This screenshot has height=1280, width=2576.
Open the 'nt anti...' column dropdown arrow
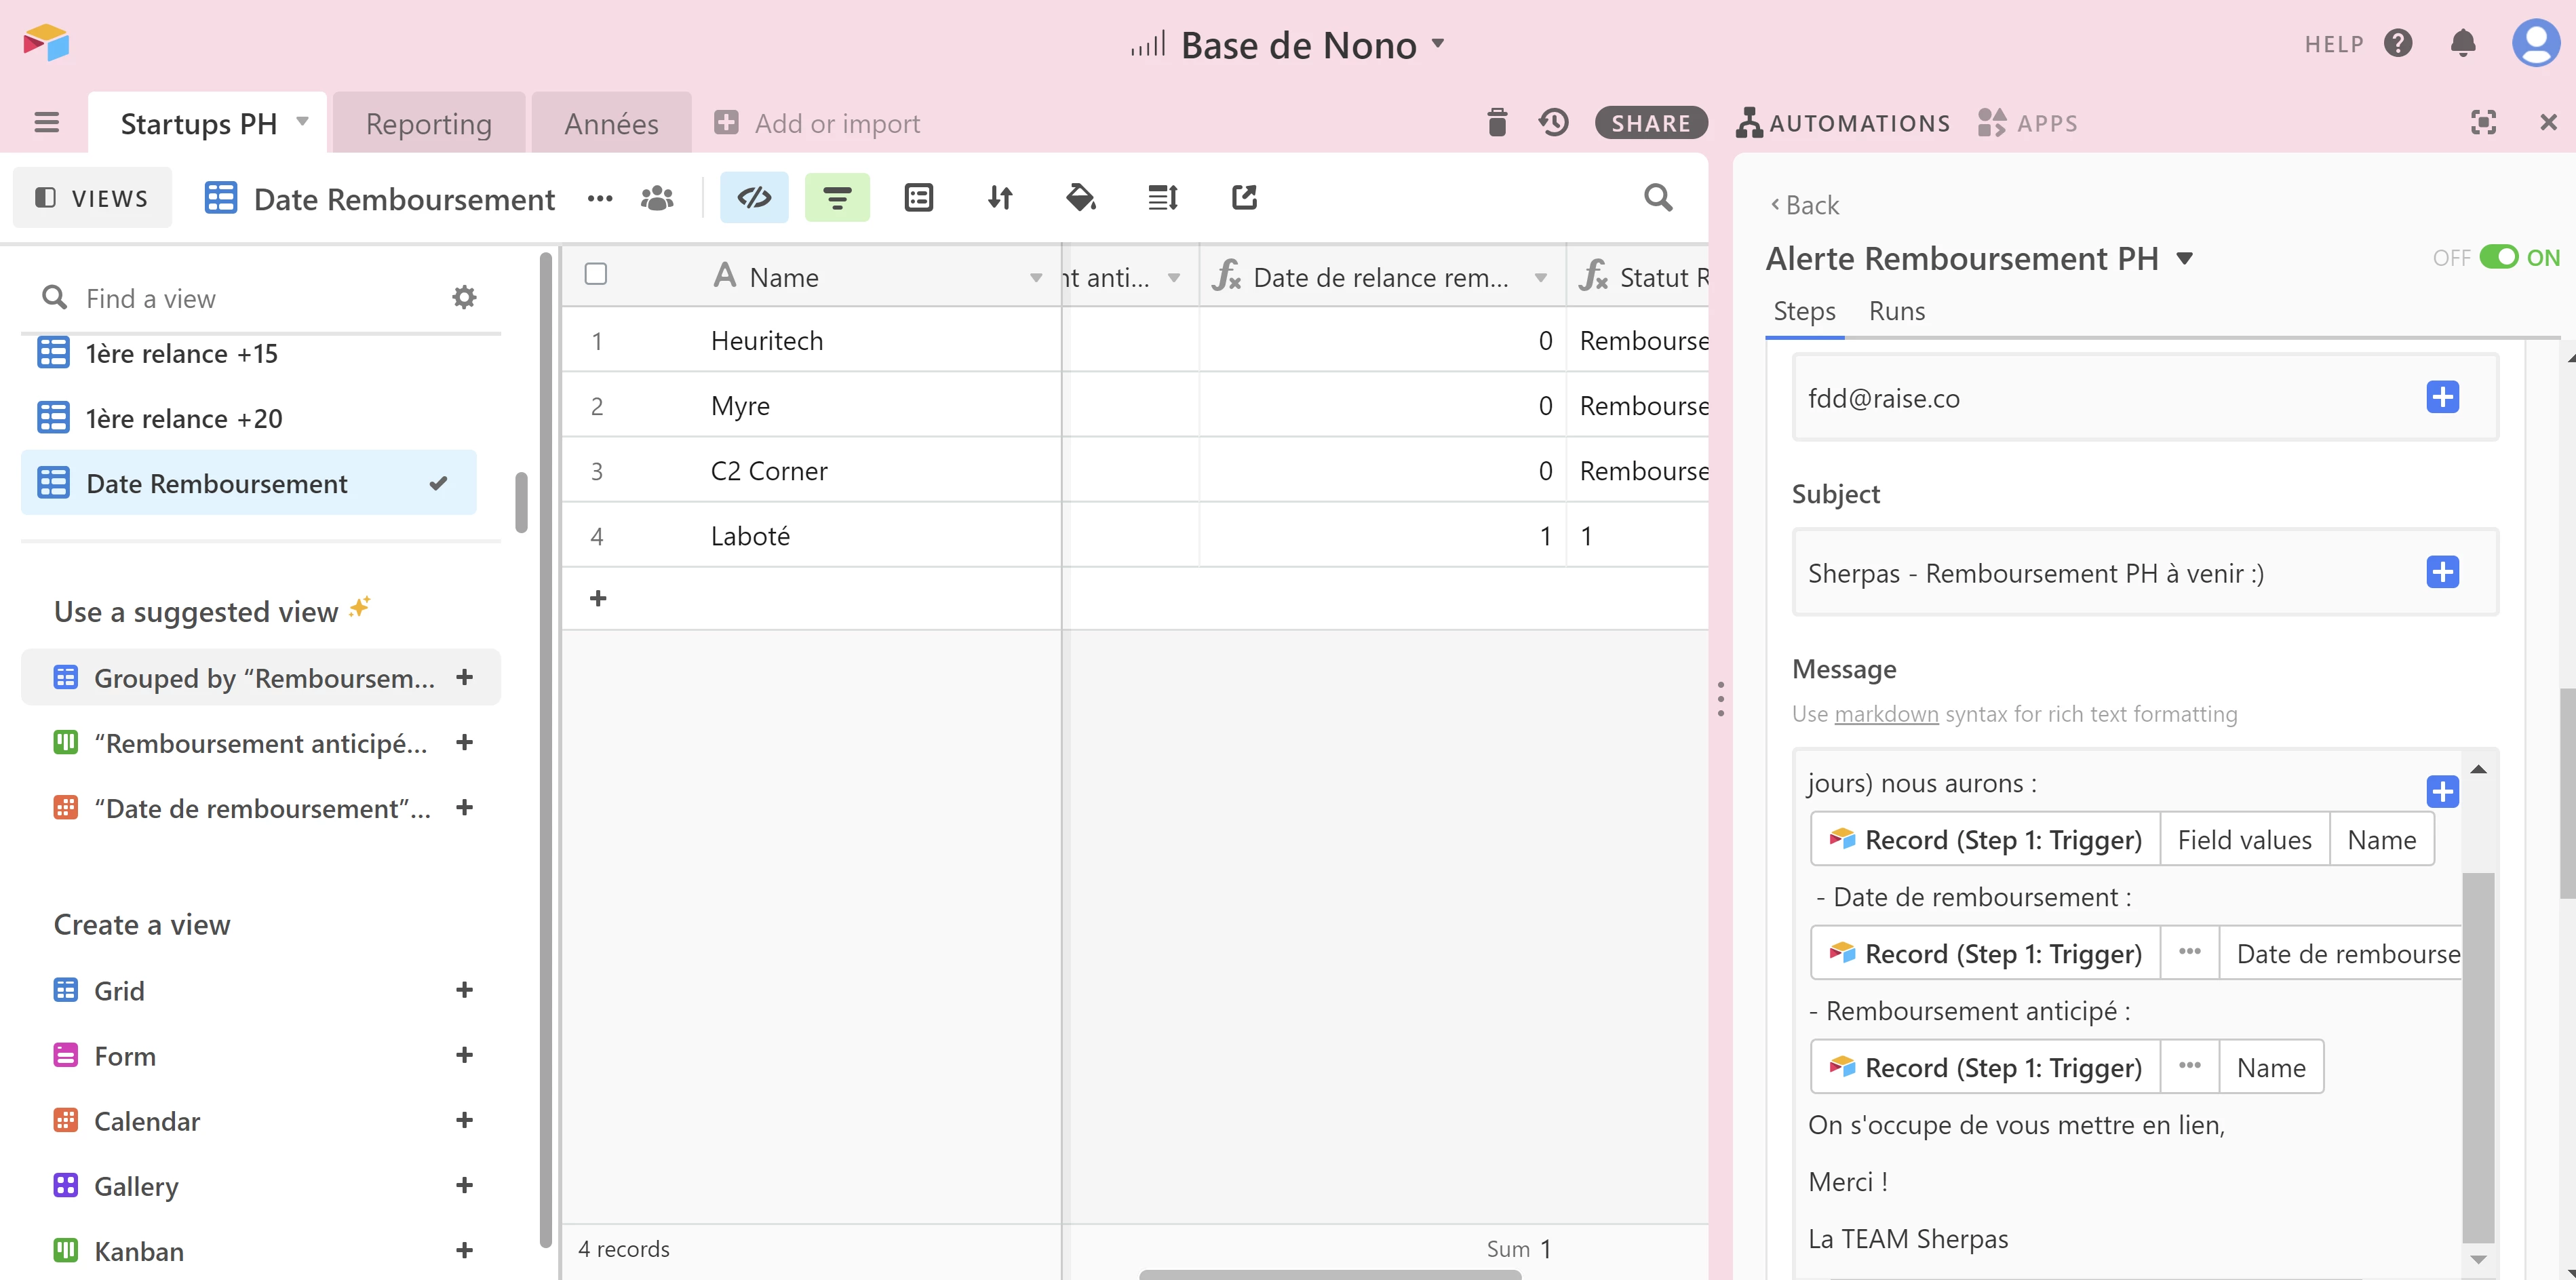(x=1174, y=277)
